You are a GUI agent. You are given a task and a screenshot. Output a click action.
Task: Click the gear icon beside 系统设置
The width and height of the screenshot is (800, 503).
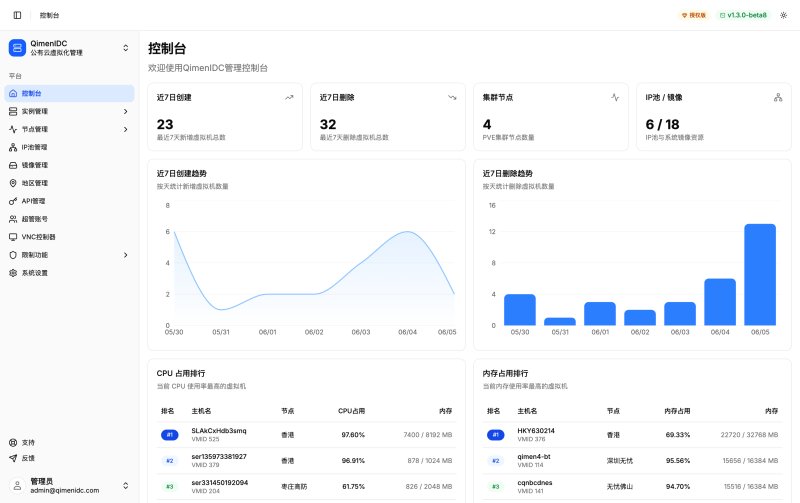tap(13, 273)
